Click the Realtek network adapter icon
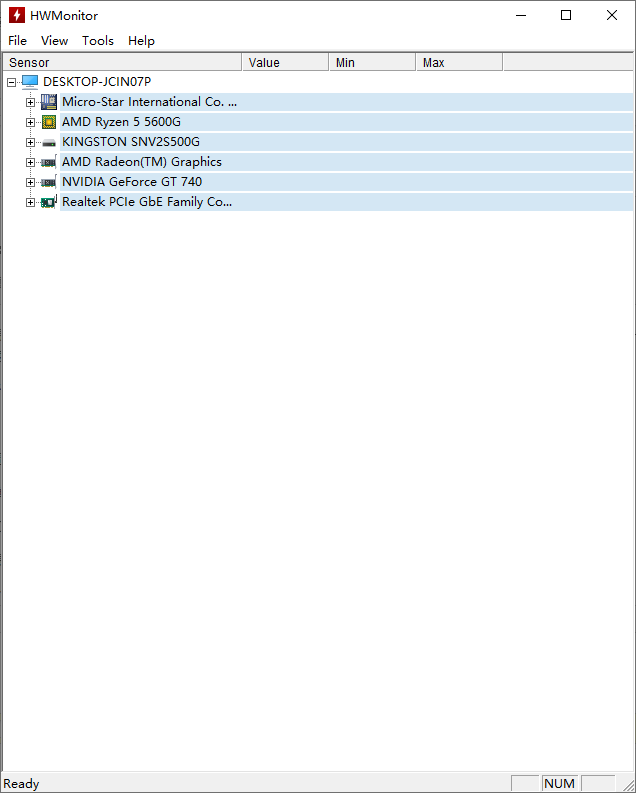 49,202
